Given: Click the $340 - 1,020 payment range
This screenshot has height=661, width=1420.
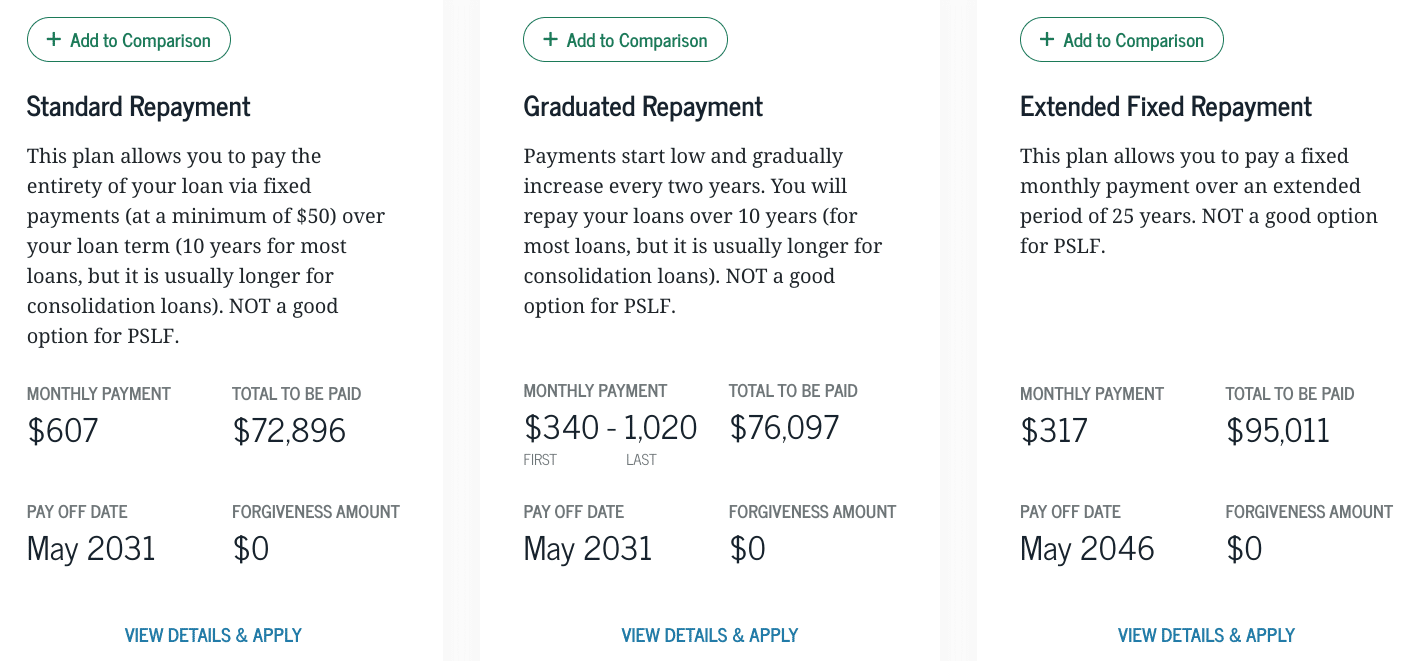Looking at the screenshot, I should 610,427.
